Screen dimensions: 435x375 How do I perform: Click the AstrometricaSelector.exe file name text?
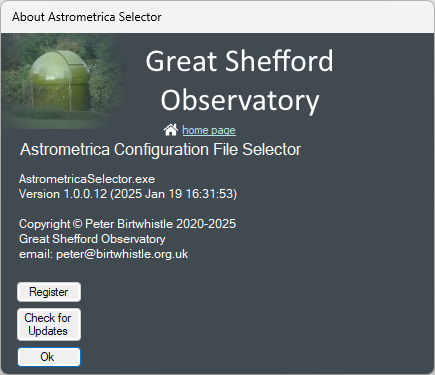87,179
